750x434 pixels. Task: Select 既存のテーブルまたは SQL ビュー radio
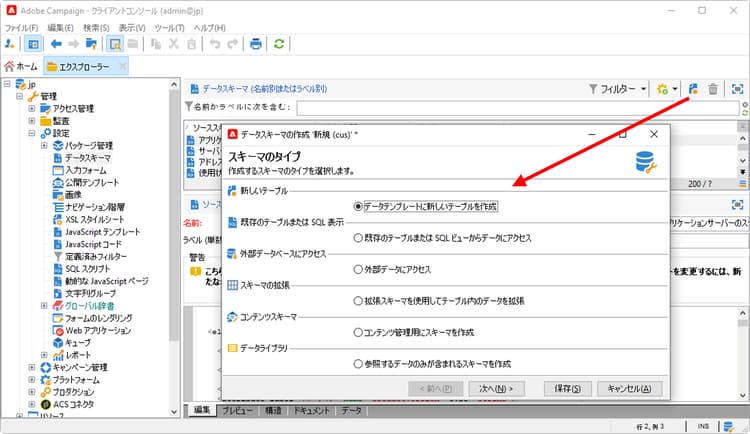click(x=358, y=238)
